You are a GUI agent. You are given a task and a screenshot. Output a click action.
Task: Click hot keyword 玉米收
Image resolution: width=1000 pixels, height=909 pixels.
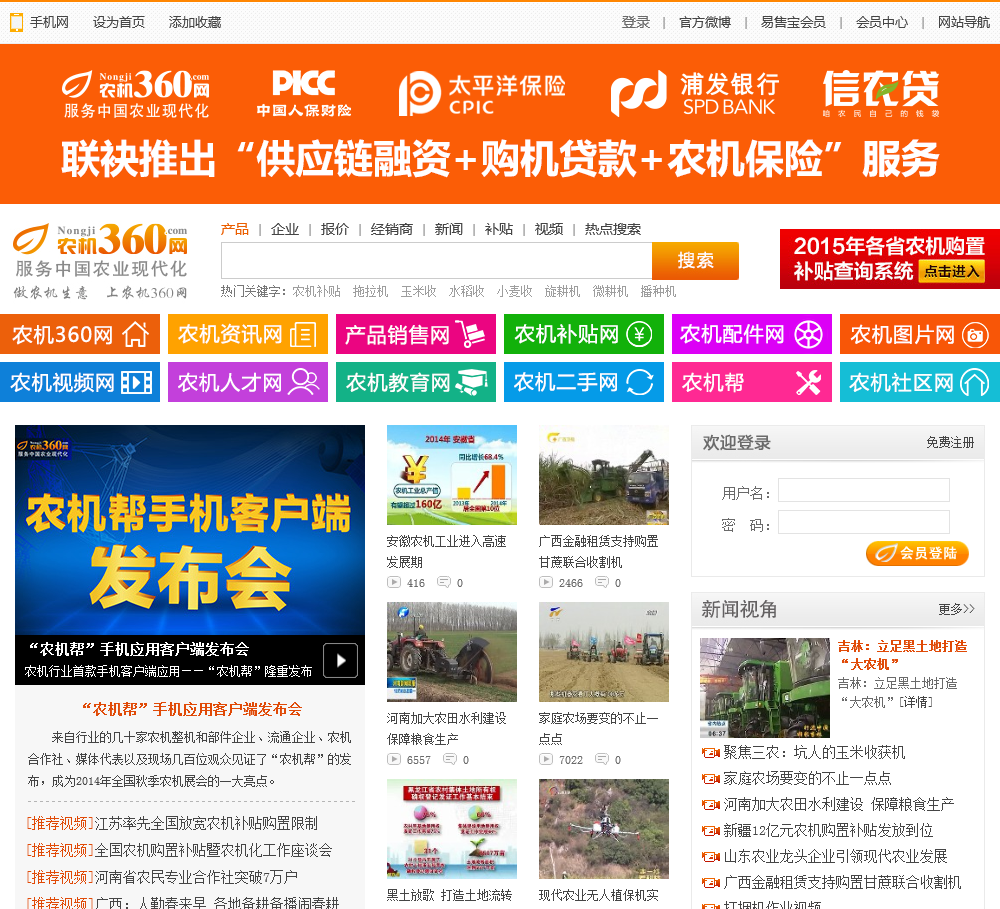[418, 292]
